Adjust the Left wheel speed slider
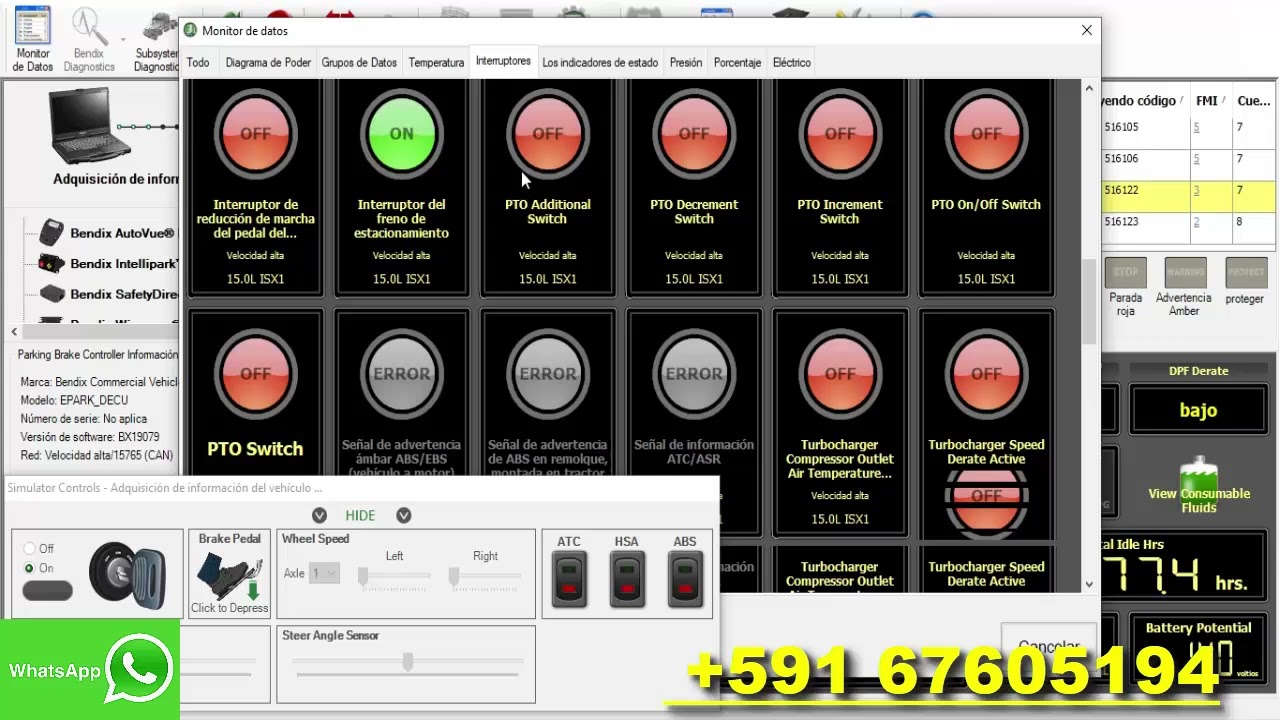The image size is (1280, 720). (364, 577)
